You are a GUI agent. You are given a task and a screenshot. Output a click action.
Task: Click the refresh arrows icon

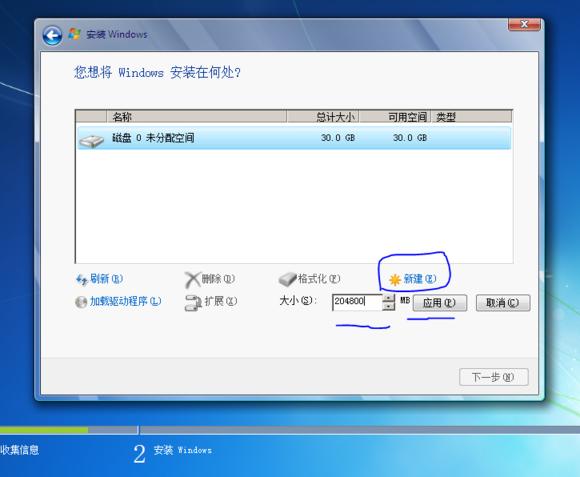point(81,280)
